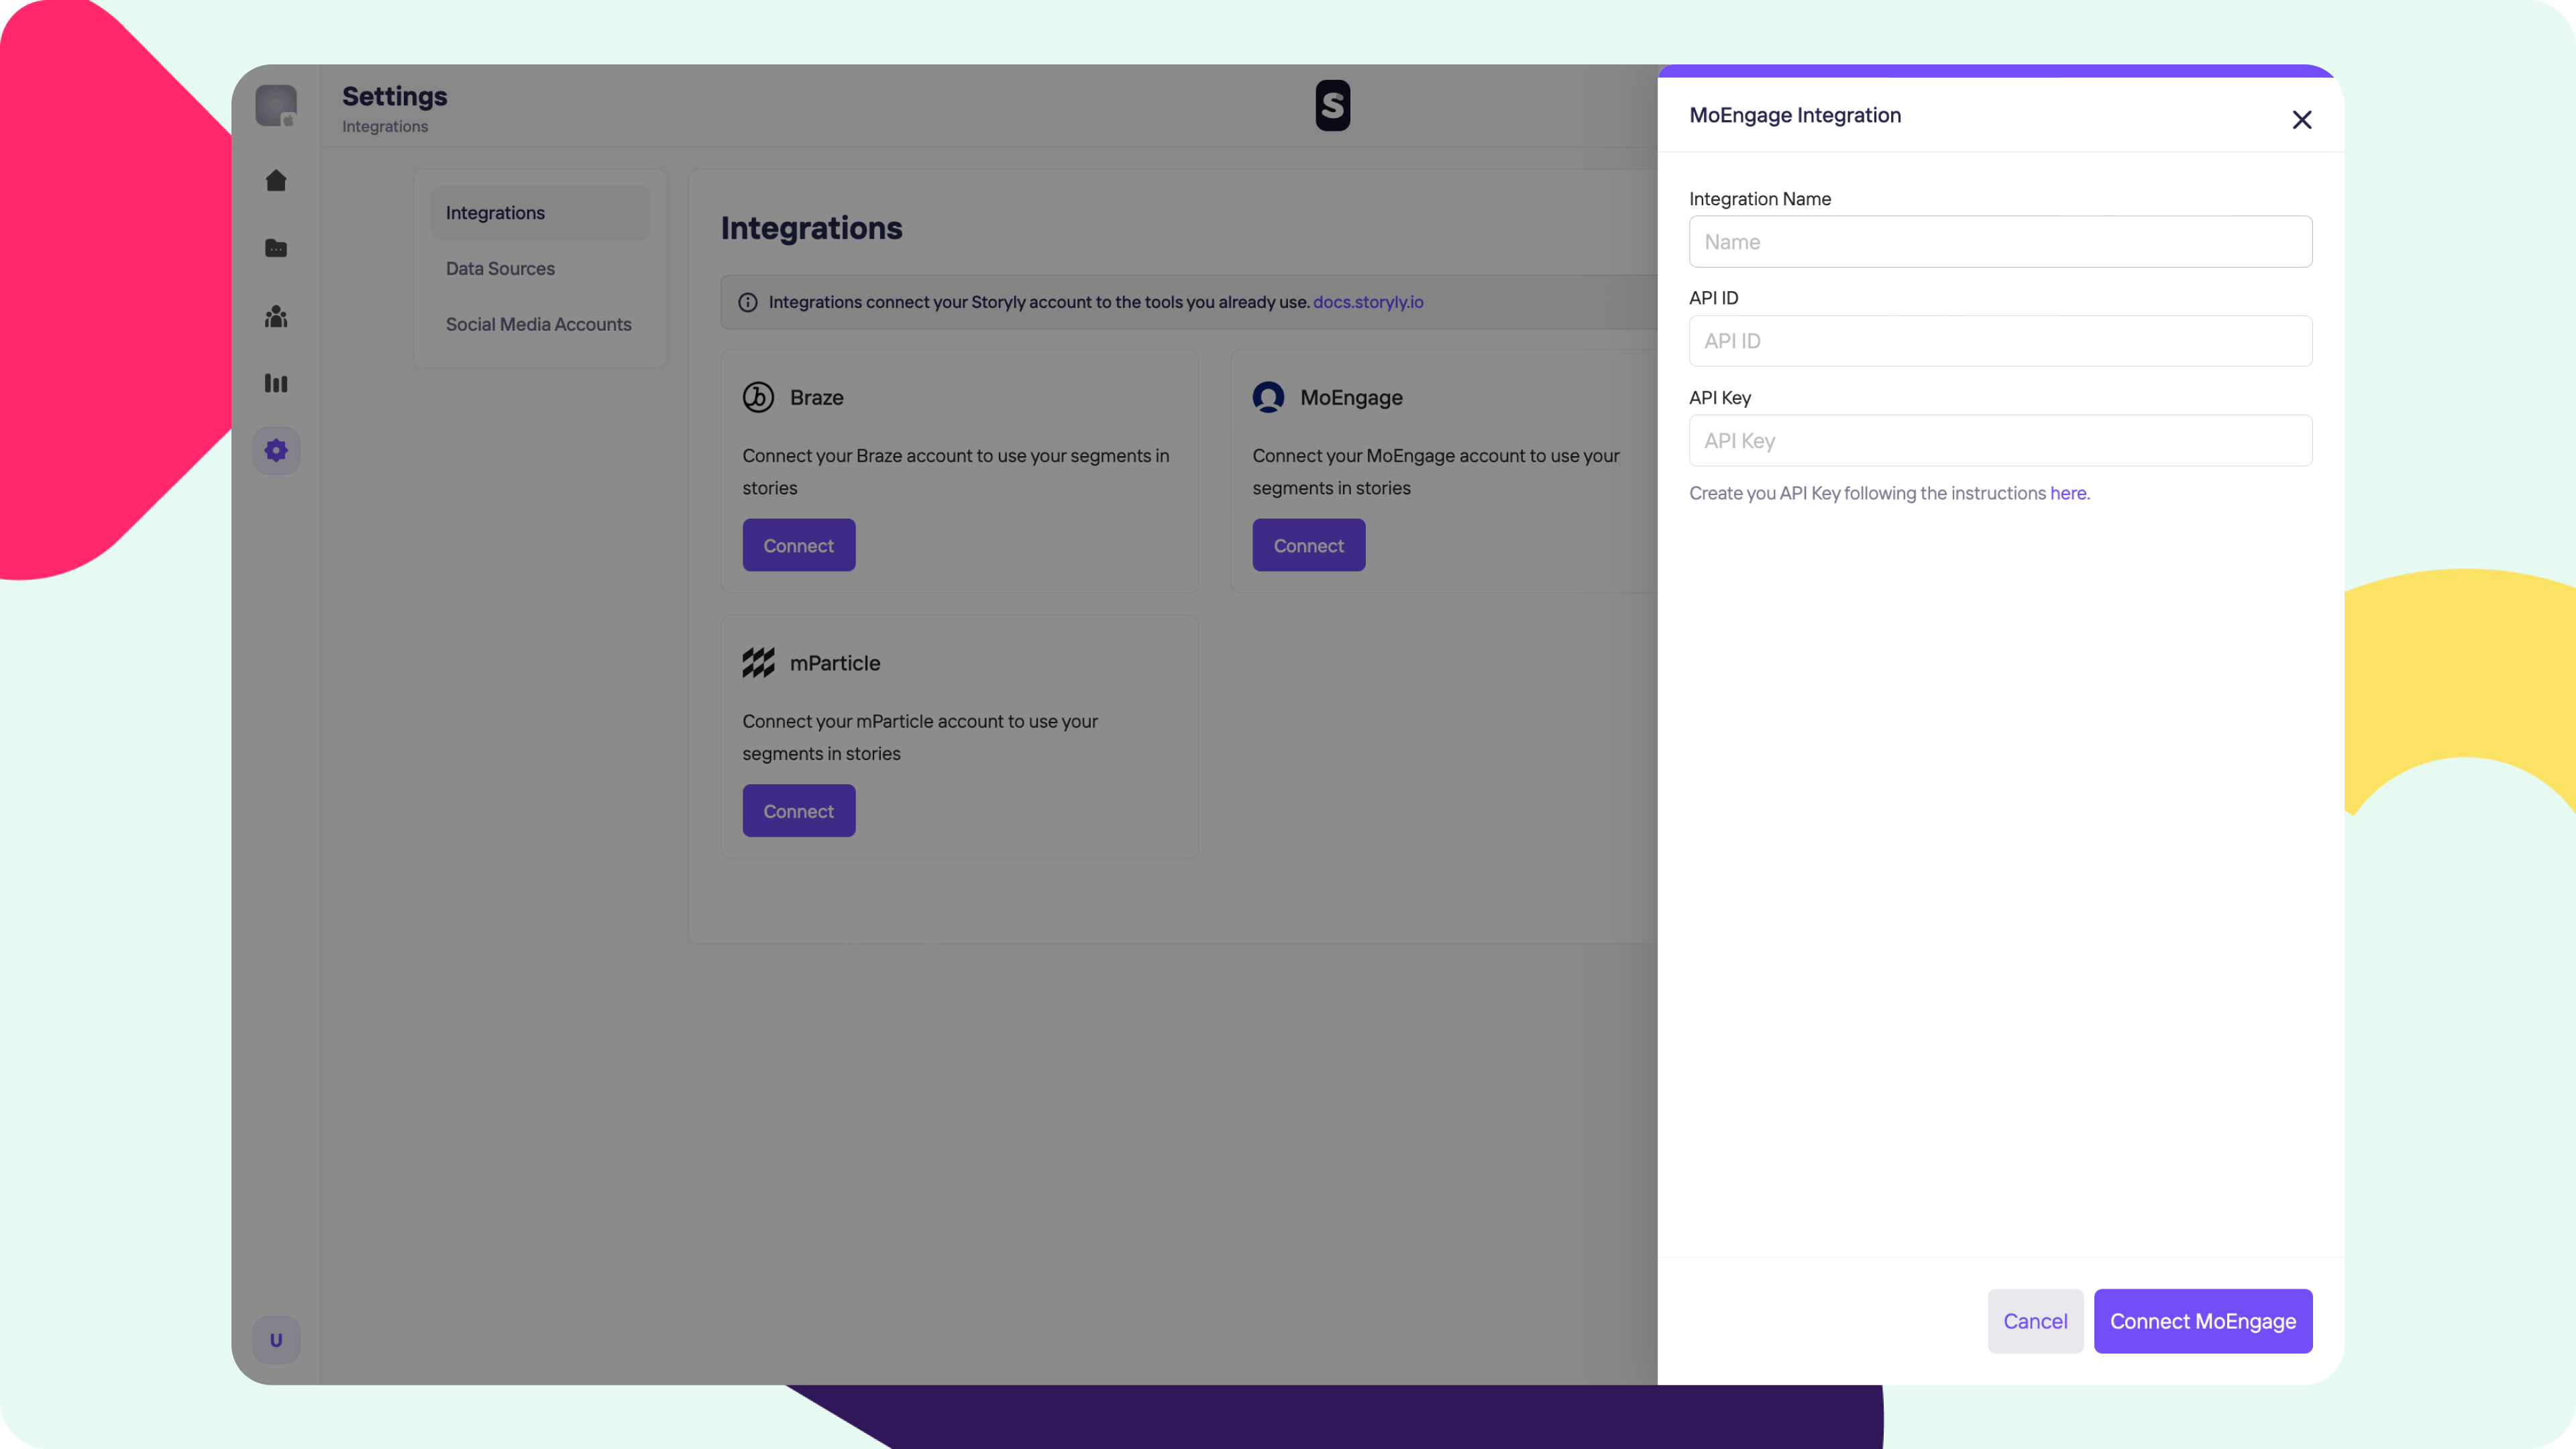Click the app avatar at sidebar top
This screenshot has width=2576, height=1449.
click(x=276, y=105)
